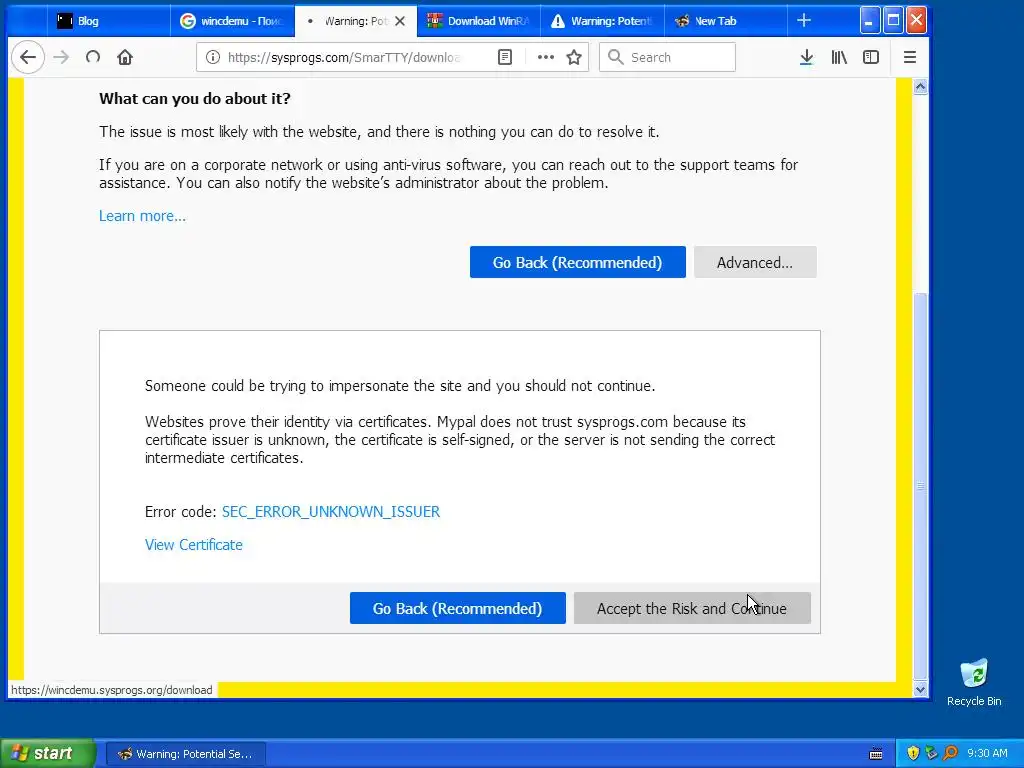Image resolution: width=1024 pixels, height=768 pixels.
Task: Click the vertical scrollbar thumb
Action: (920, 487)
